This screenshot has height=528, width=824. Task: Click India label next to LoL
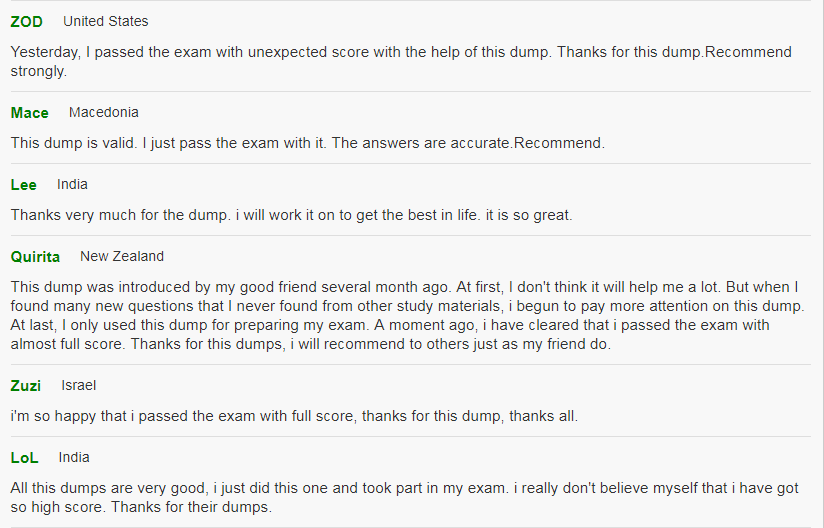[74, 458]
